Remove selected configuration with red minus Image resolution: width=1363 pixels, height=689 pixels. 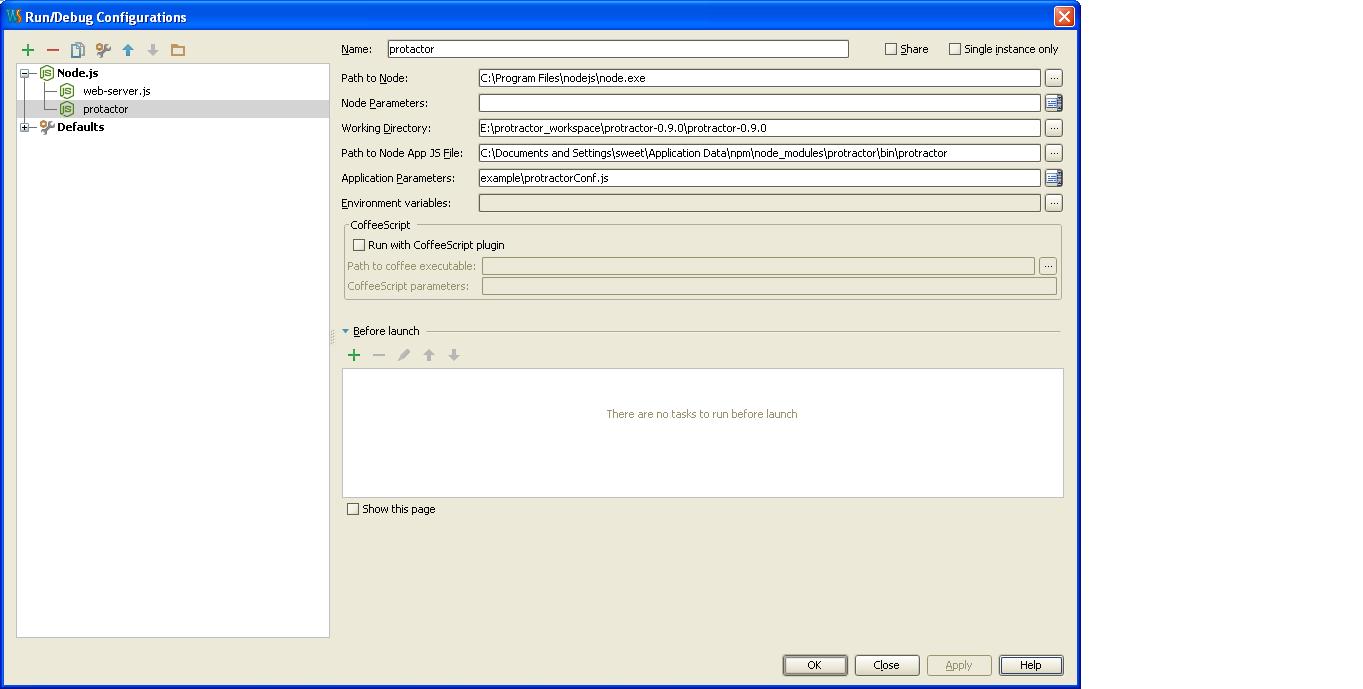(53, 50)
